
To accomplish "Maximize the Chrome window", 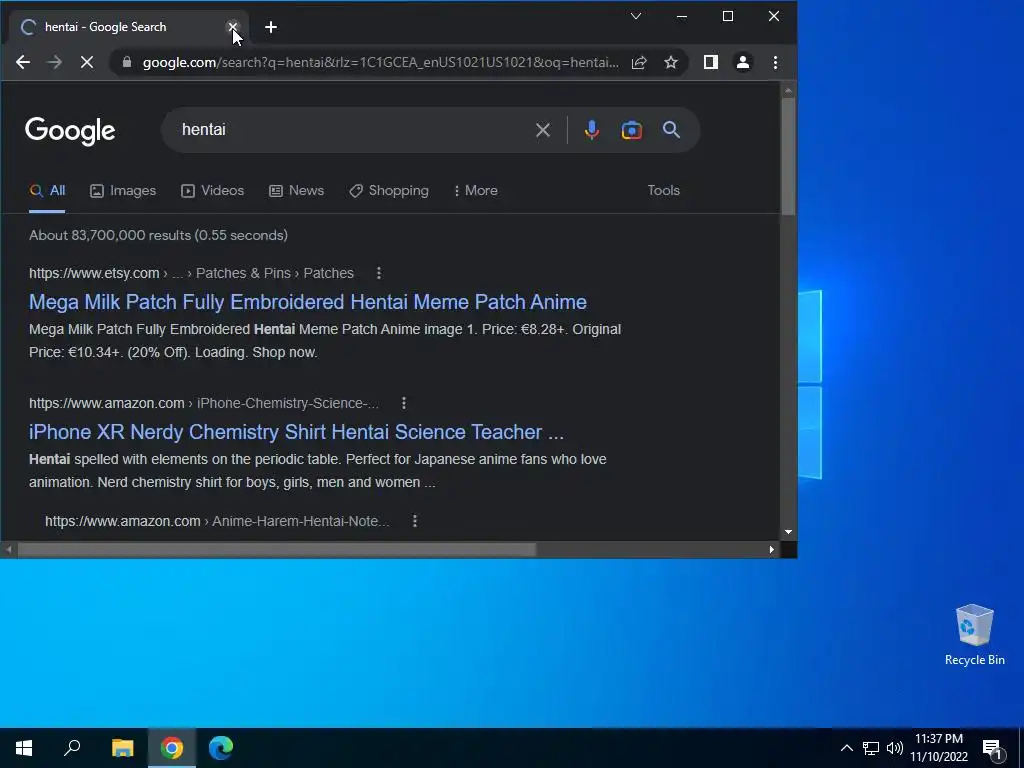I will pyautogui.click(x=728, y=16).
